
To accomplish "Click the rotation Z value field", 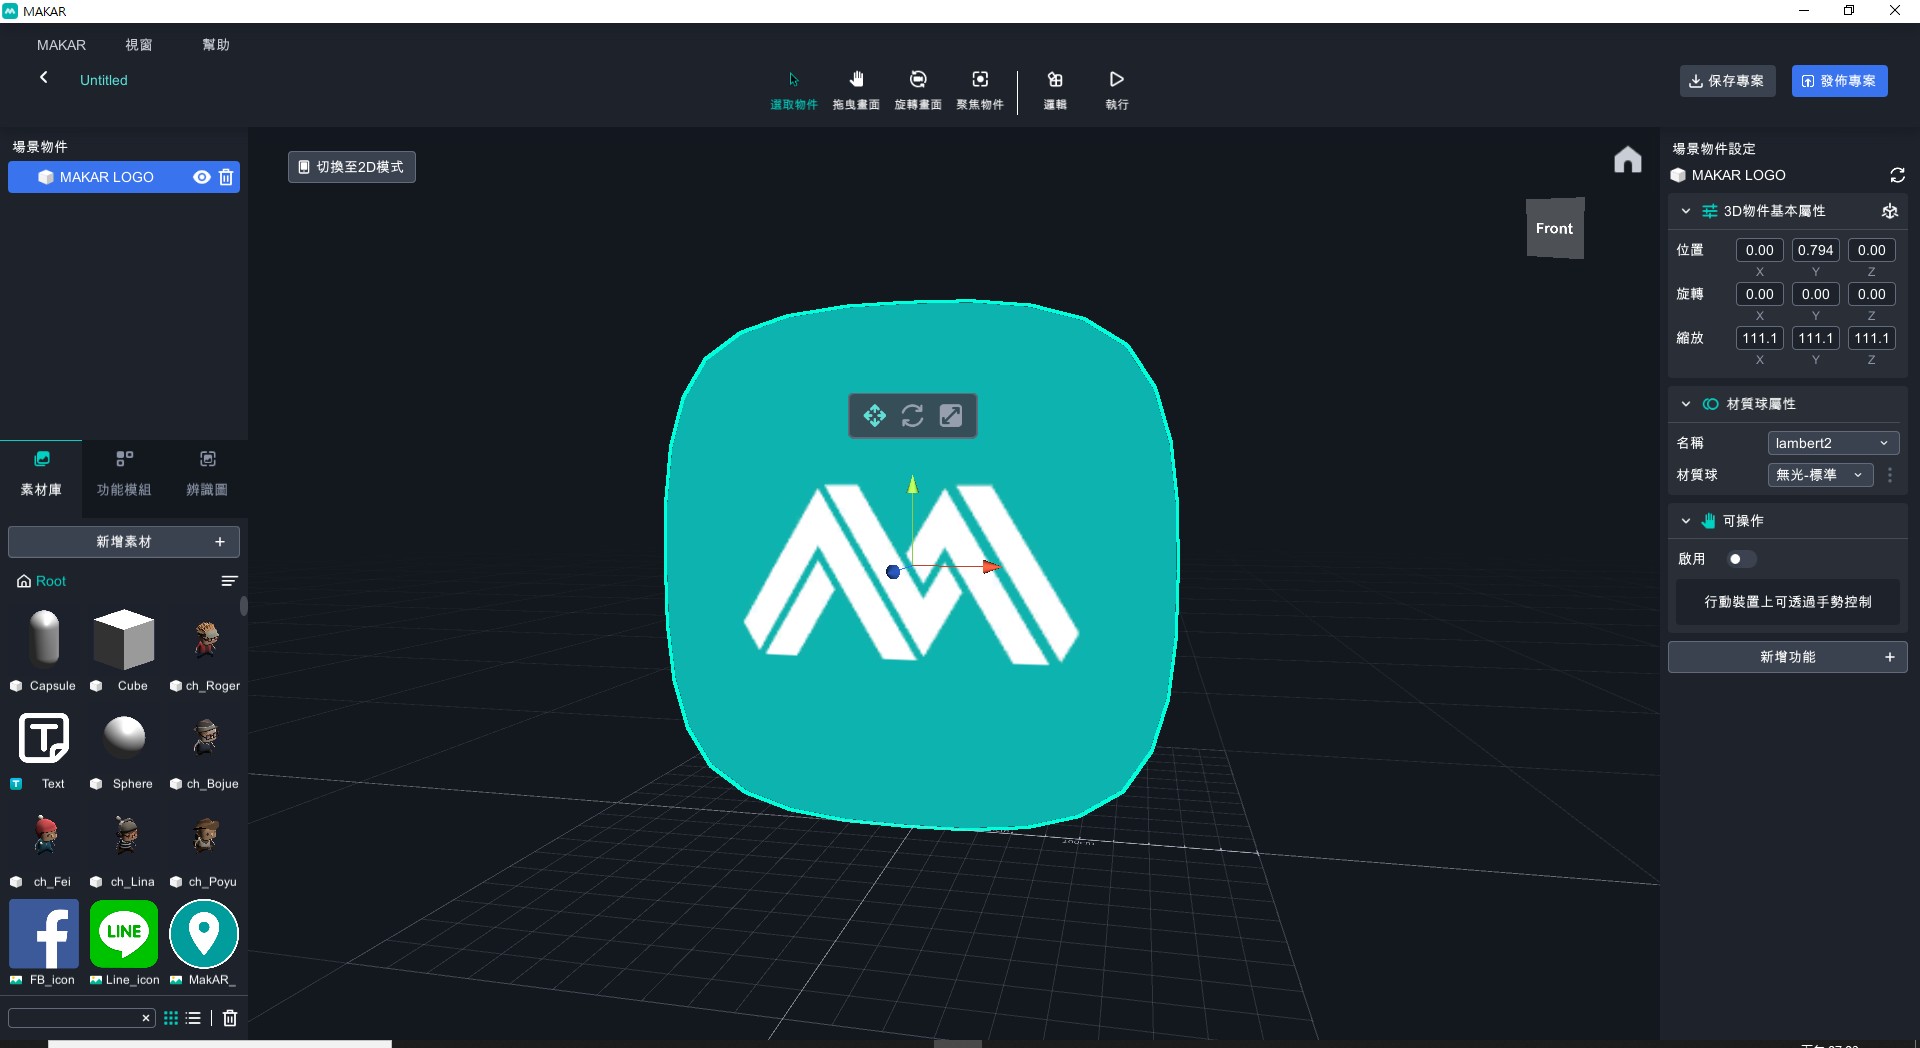I will tap(1871, 294).
